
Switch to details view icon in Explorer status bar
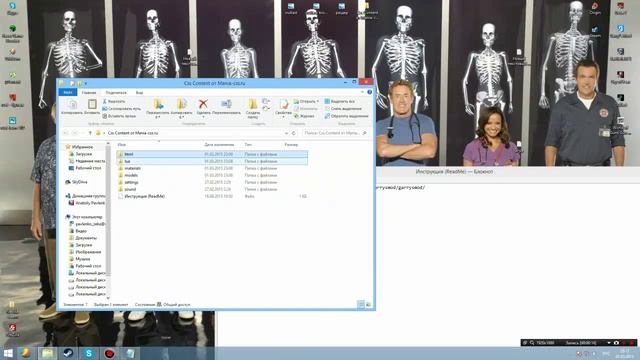pos(361,304)
